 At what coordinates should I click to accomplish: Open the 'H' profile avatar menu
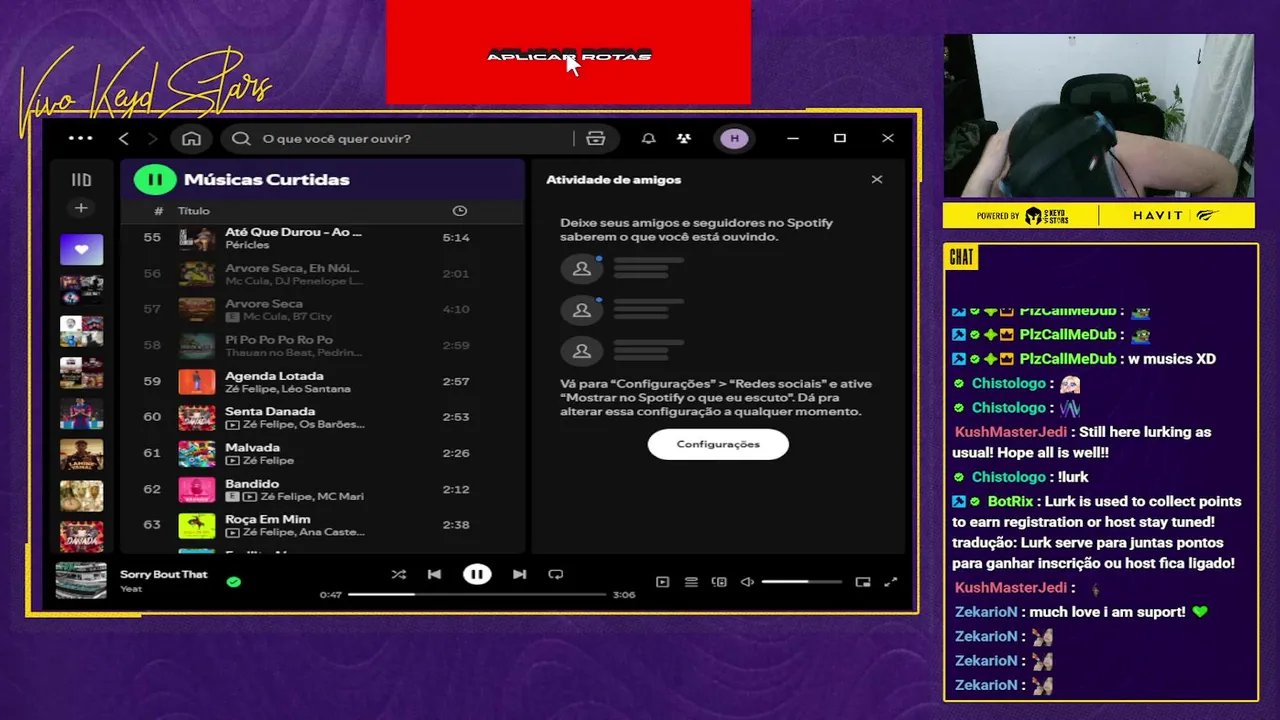[735, 138]
